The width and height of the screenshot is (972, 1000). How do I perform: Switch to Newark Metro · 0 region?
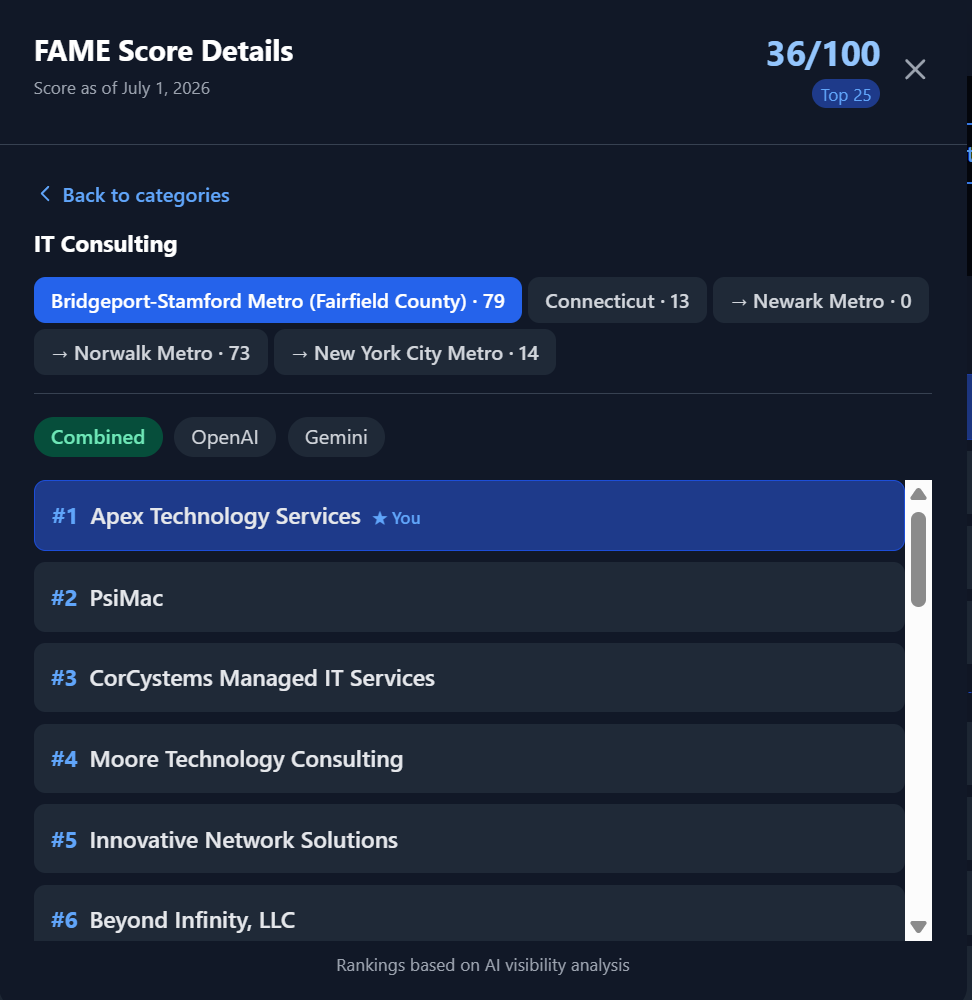click(x=820, y=300)
